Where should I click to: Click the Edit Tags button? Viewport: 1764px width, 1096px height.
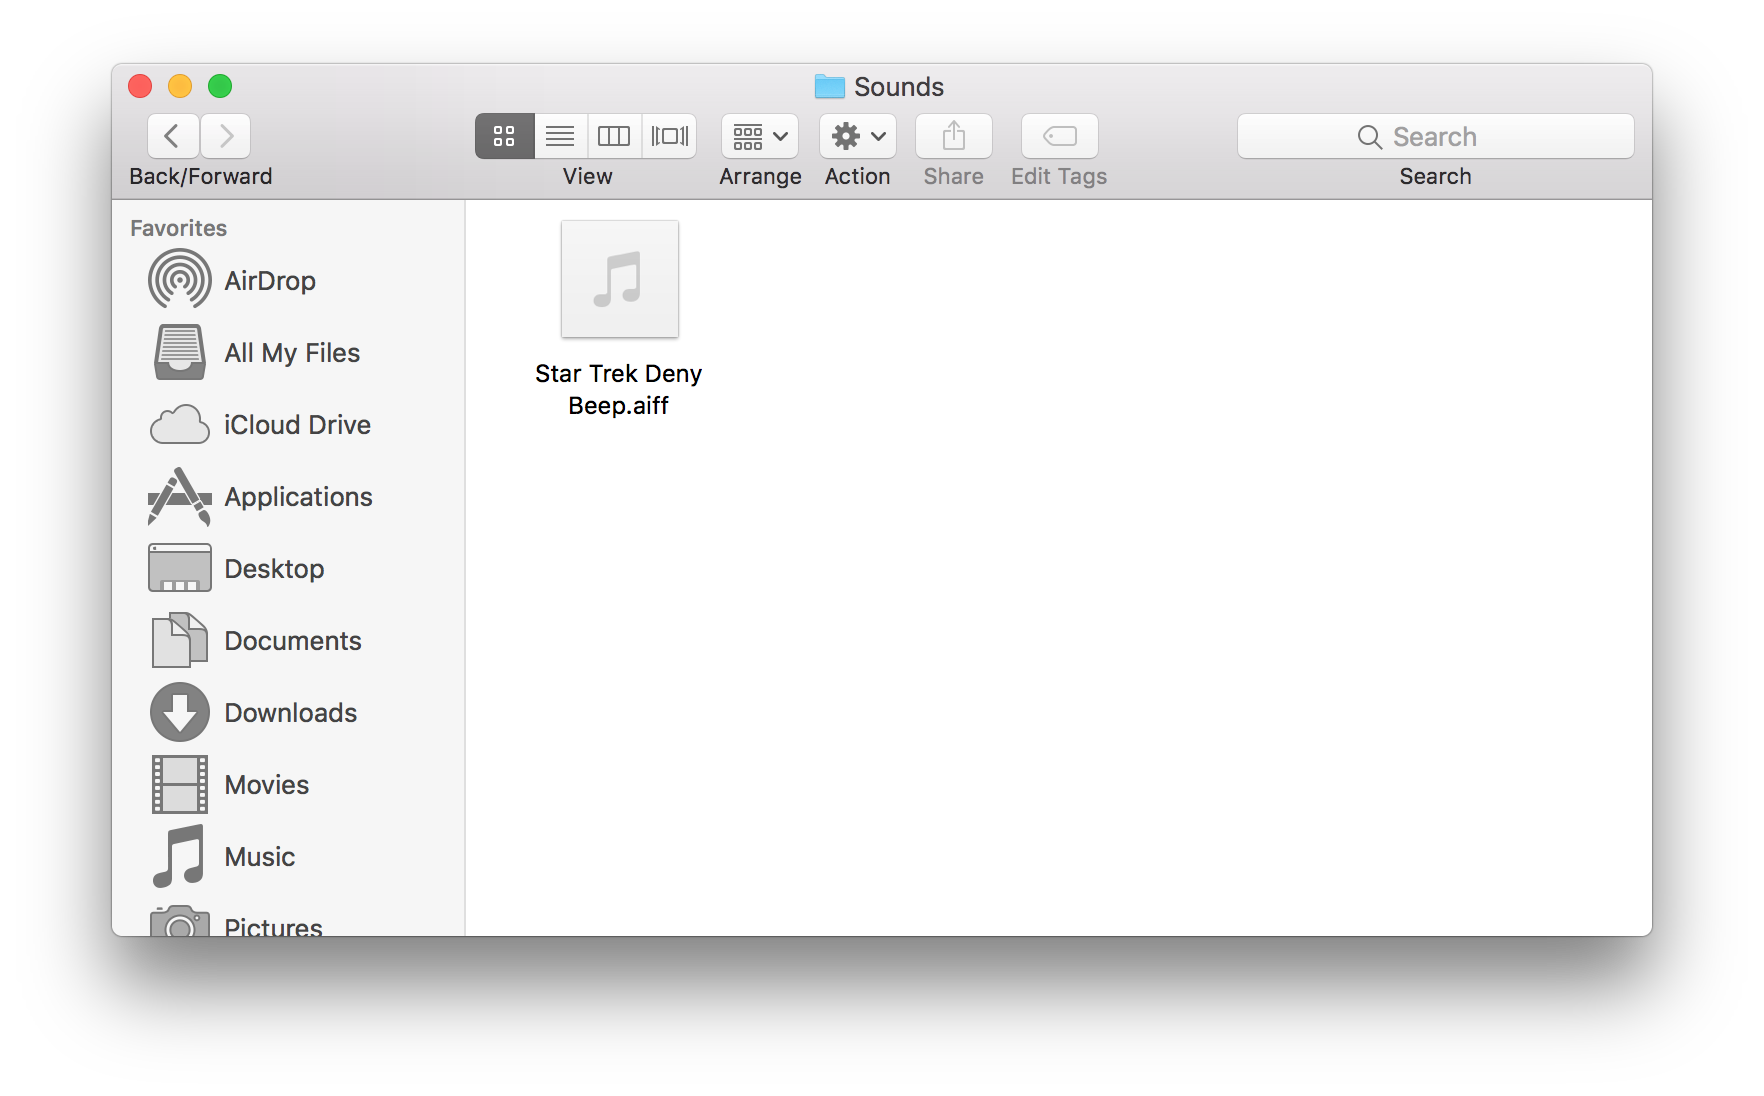click(x=1060, y=136)
